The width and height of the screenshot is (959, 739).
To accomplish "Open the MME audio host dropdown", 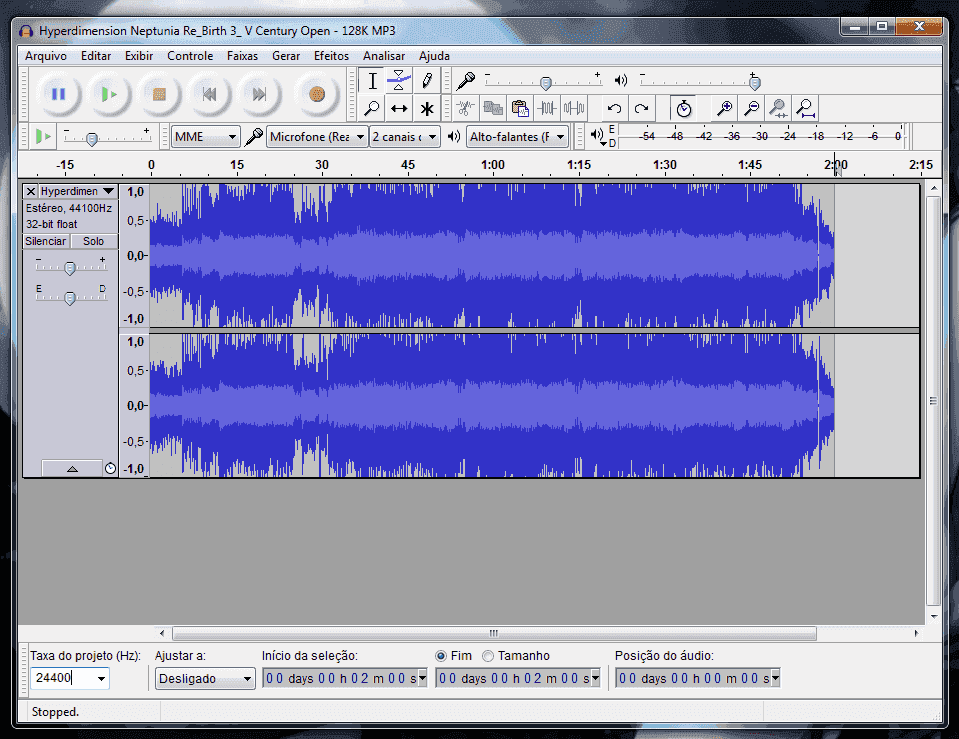I will (x=205, y=136).
